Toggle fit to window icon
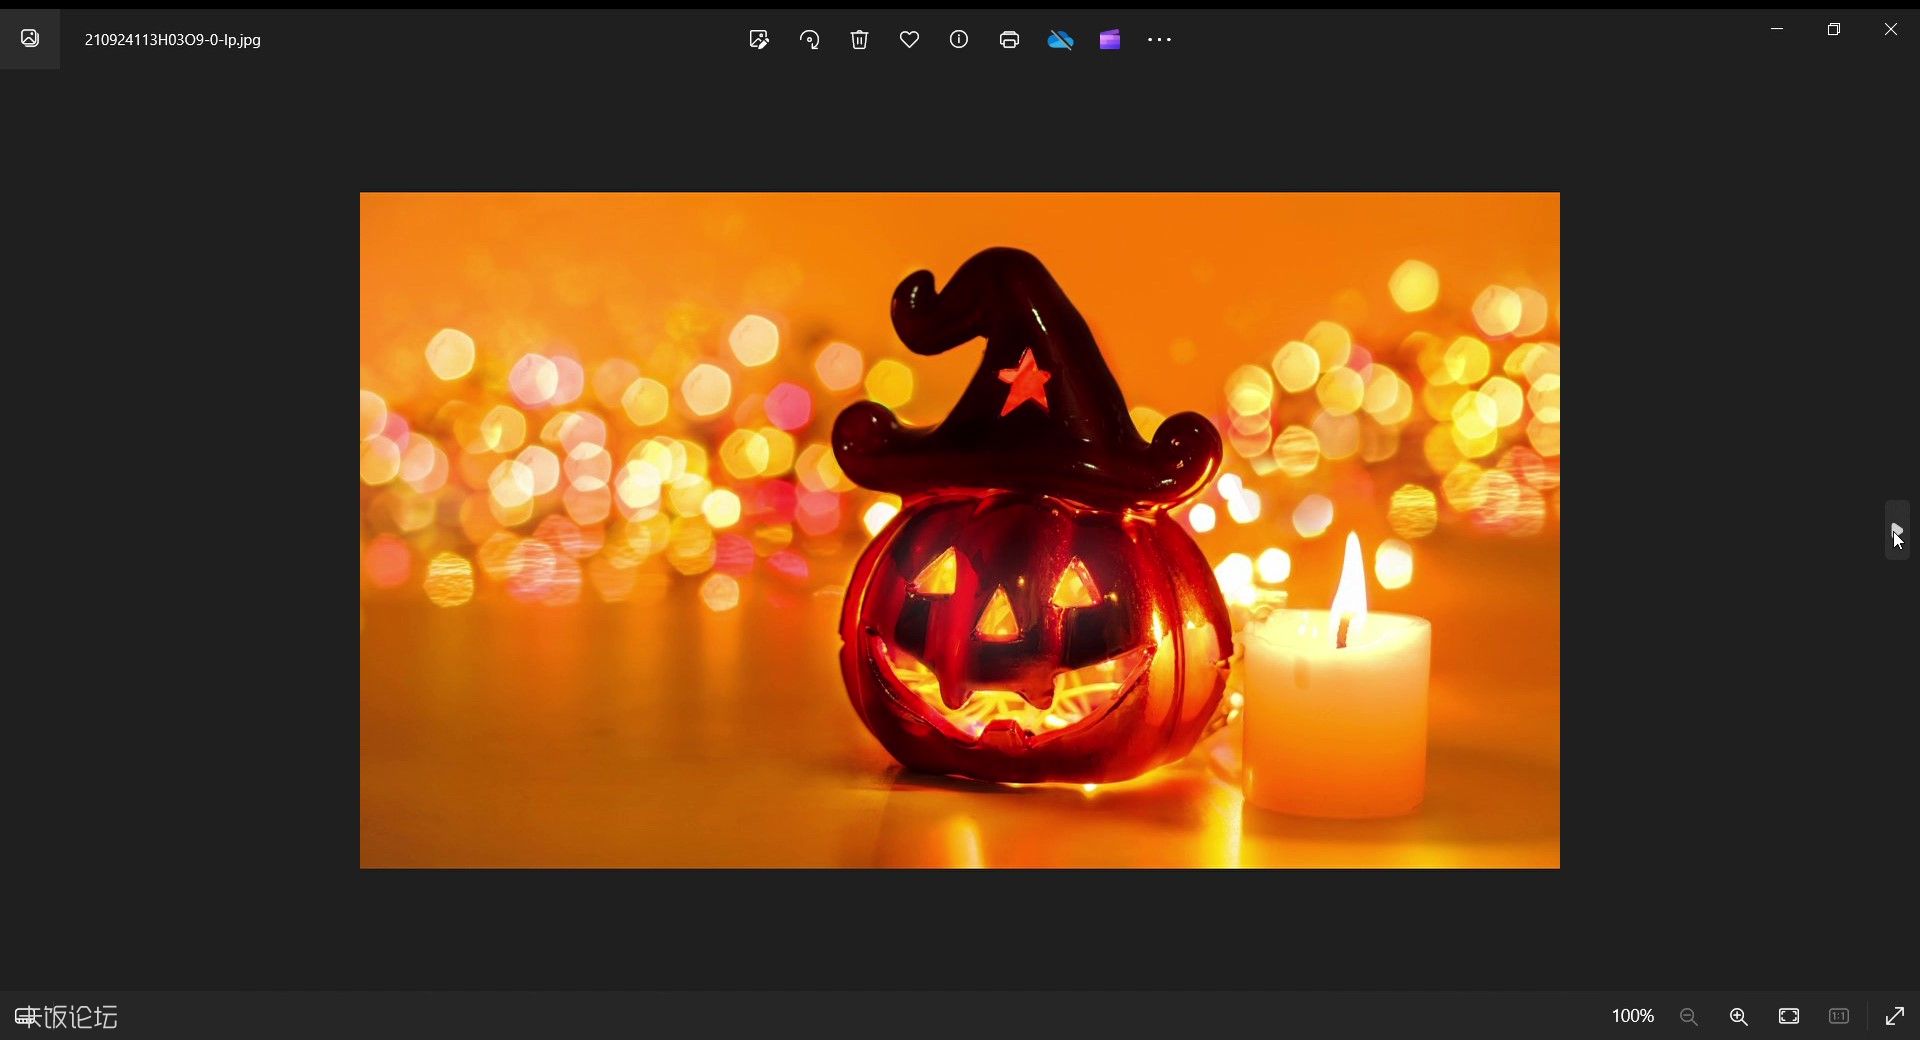The image size is (1920, 1040). point(1789,1016)
